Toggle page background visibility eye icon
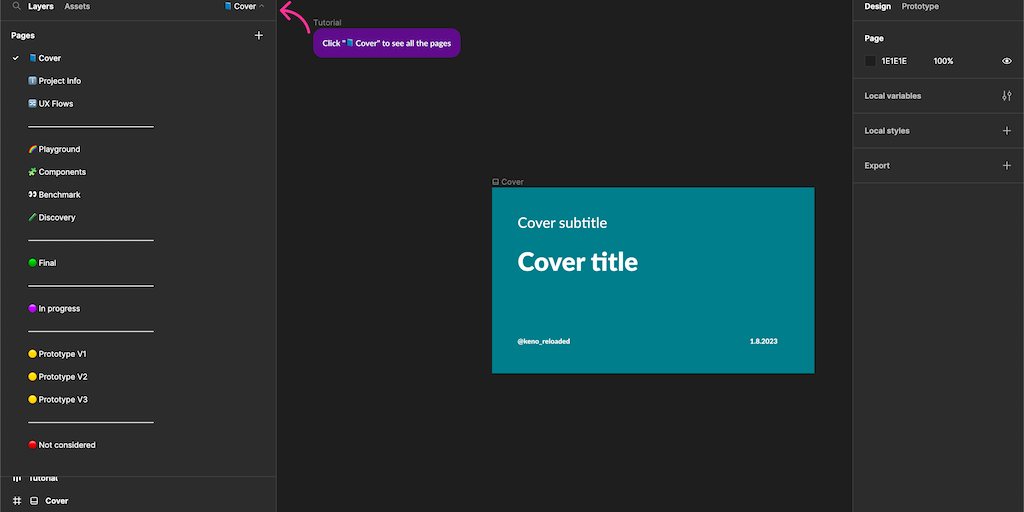 [x=1006, y=61]
